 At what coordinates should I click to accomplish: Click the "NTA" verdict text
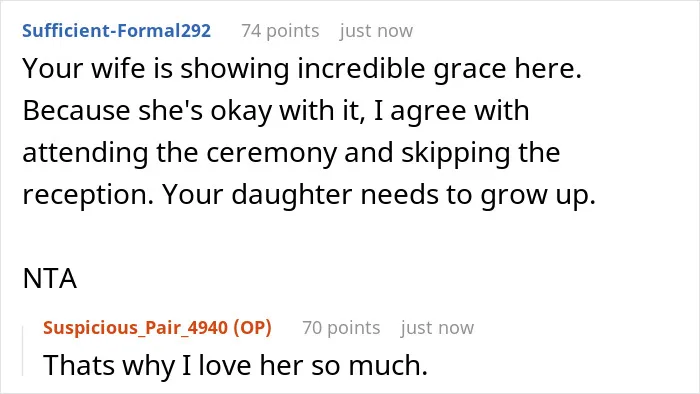pyautogui.click(x=50, y=278)
